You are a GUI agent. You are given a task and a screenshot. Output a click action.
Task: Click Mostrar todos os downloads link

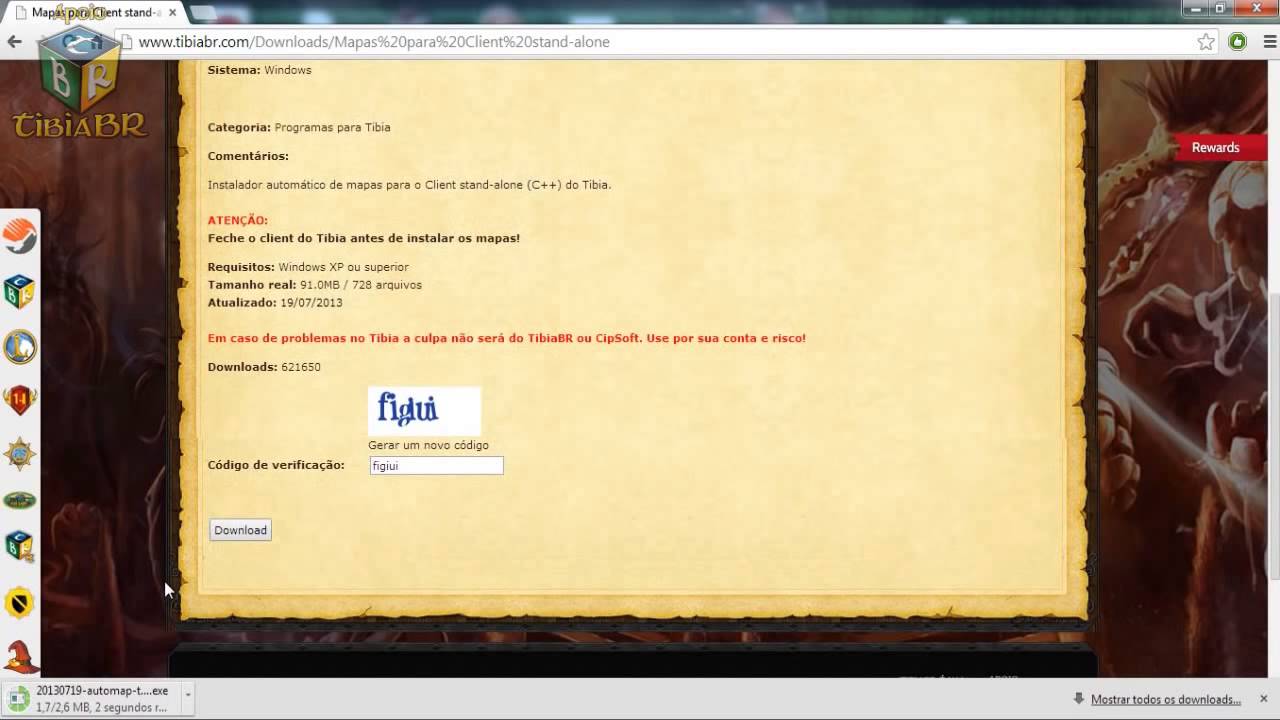tap(1166, 699)
